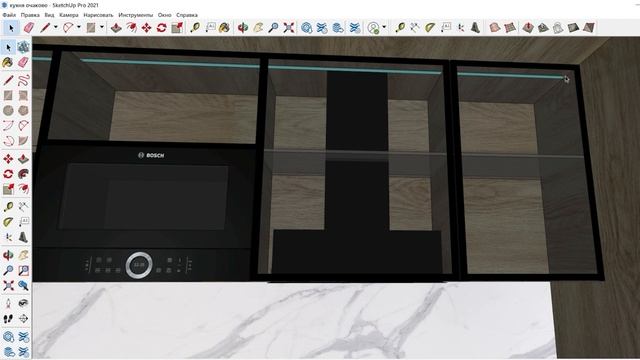Open the Нарисовать menu
This screenshot has height=360, width=640.
click(98, 15)
